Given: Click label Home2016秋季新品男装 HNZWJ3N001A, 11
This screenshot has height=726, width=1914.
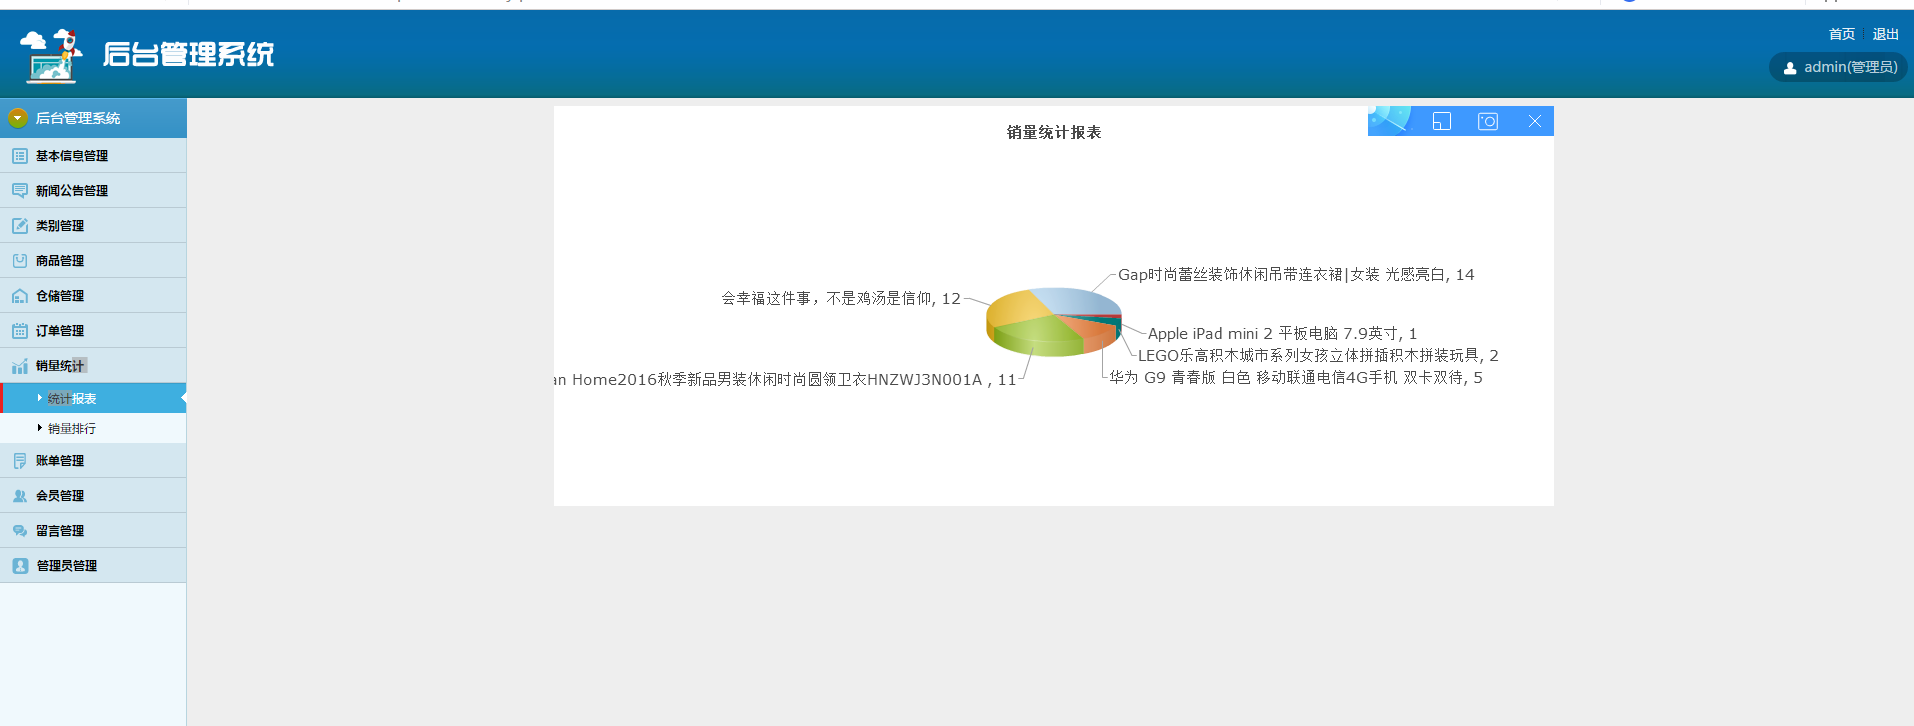Looking at the screenshot, I should pyautogui.click(x=786, y=379).
